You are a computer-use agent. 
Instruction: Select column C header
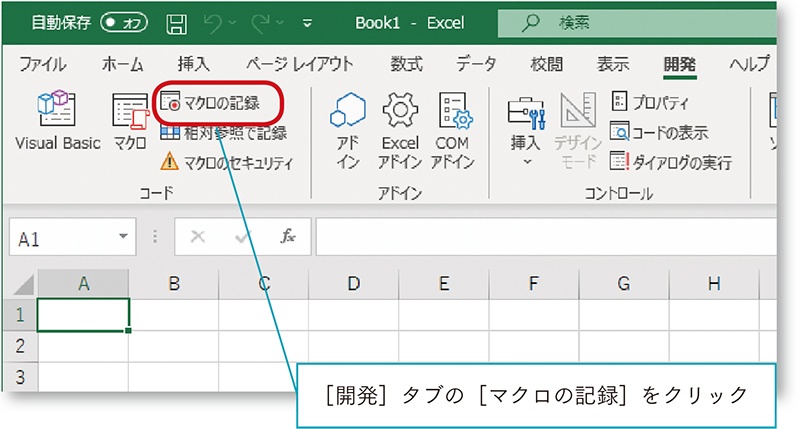(263, 284)
